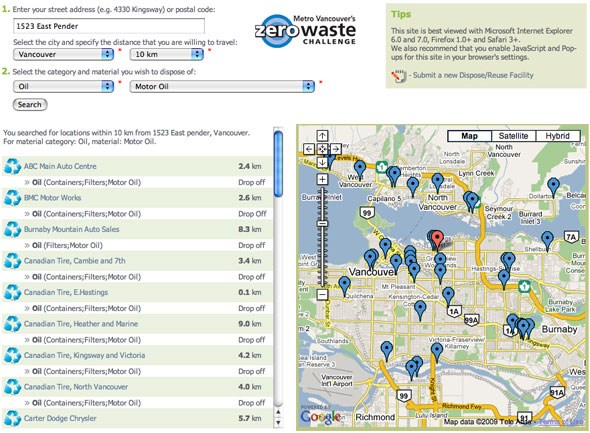Open the ABC Main Auto Centre result
The width and height of the screenshot is (590, 433).
(x=60, y=166)
